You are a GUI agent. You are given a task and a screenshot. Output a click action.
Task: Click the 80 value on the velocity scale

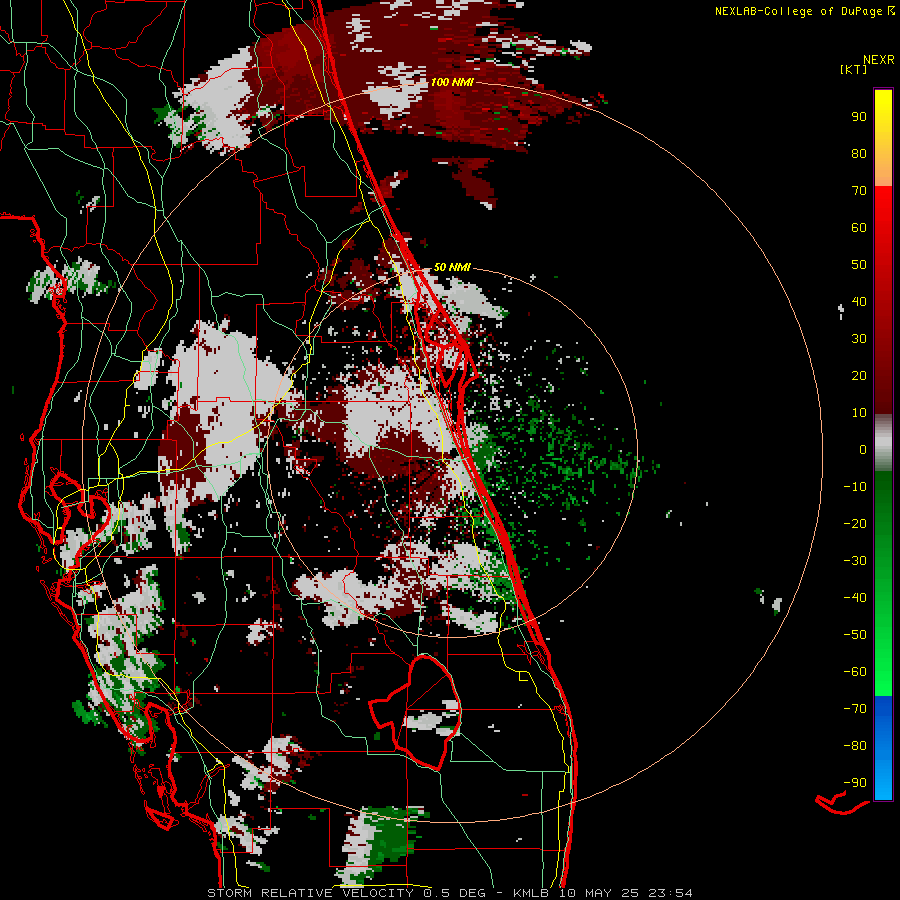859,153
